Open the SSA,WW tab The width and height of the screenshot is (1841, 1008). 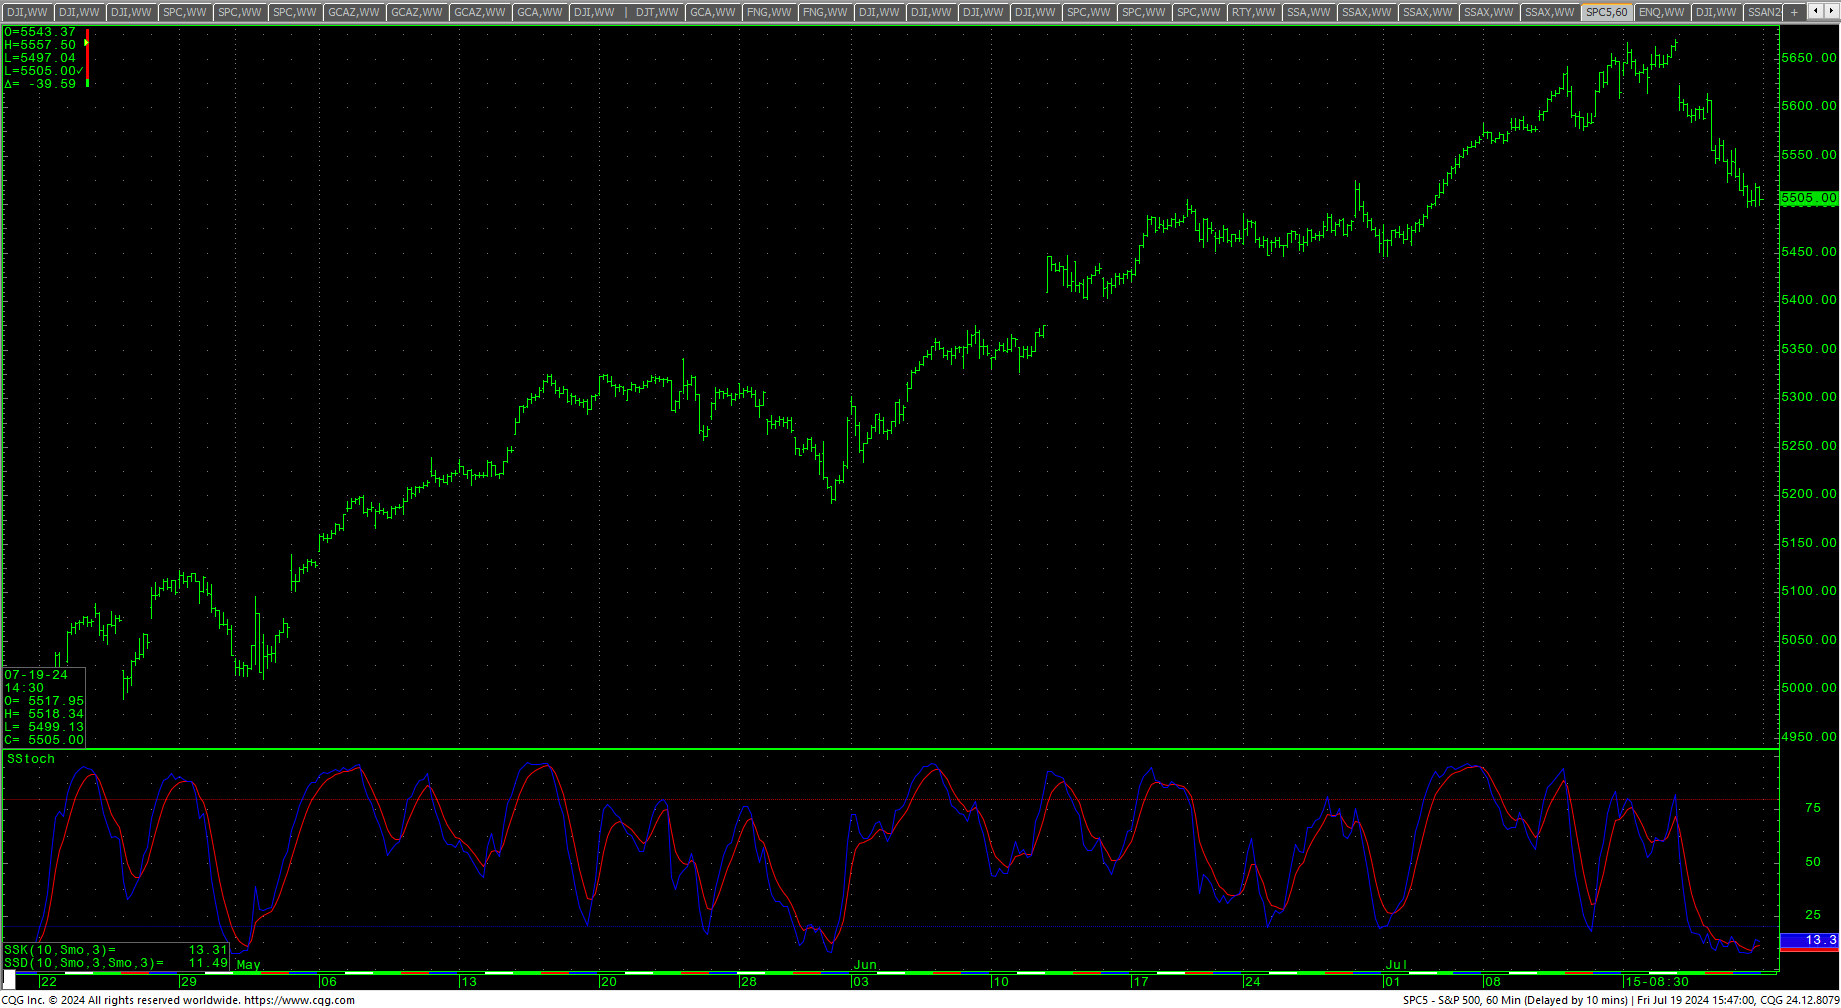coord(1309,12)
